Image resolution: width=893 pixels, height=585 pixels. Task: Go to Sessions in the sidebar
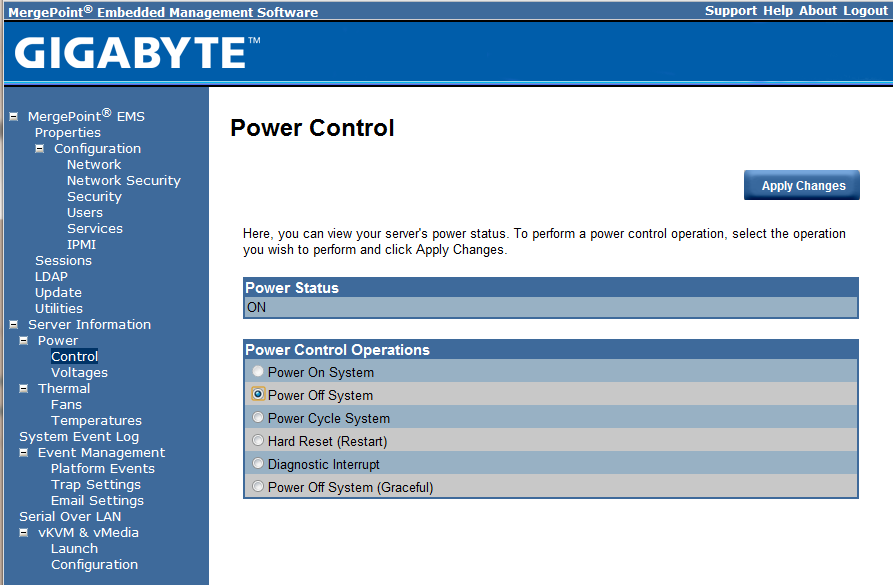[x=63, y=260]
